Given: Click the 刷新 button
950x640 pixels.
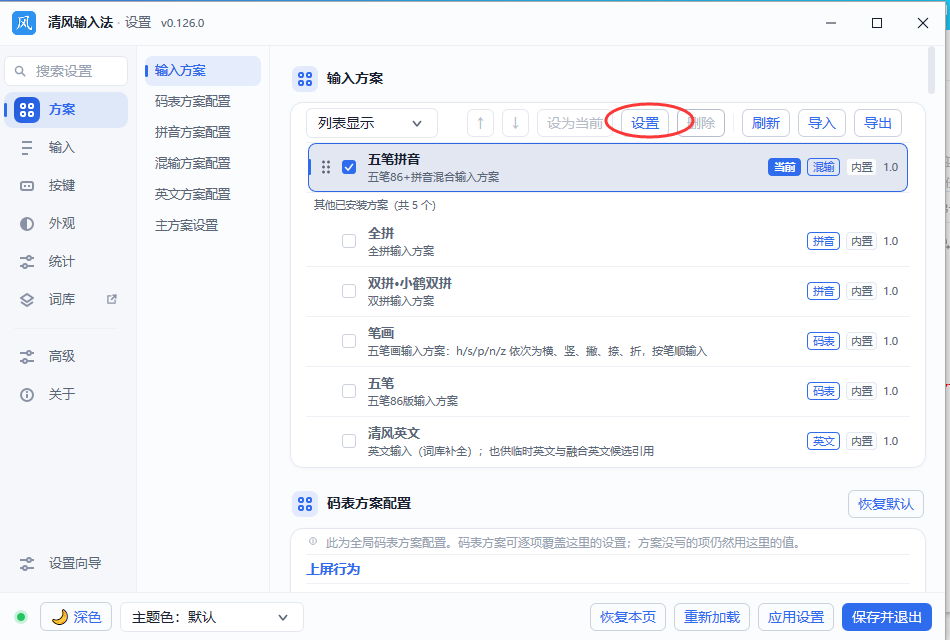Looking at the screenshot, I should [766, 123].
